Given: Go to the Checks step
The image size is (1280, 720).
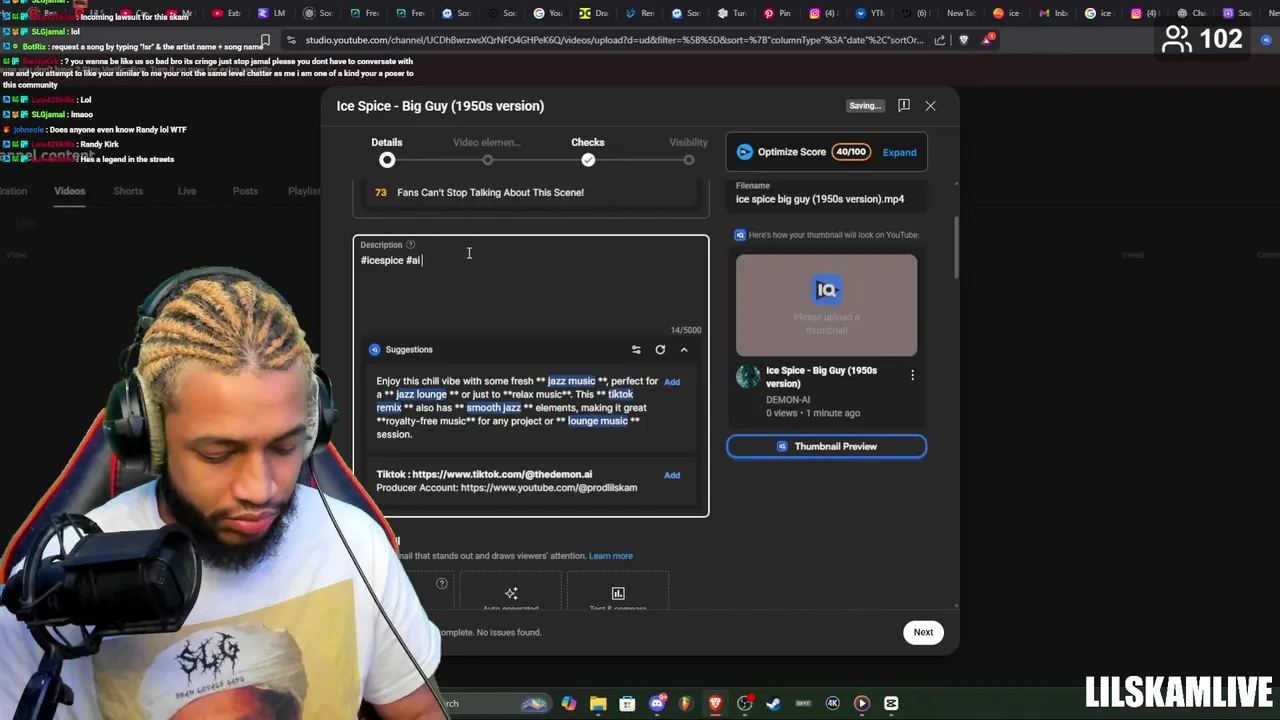Looking at the screenshot, I should [x=588, y=151].
